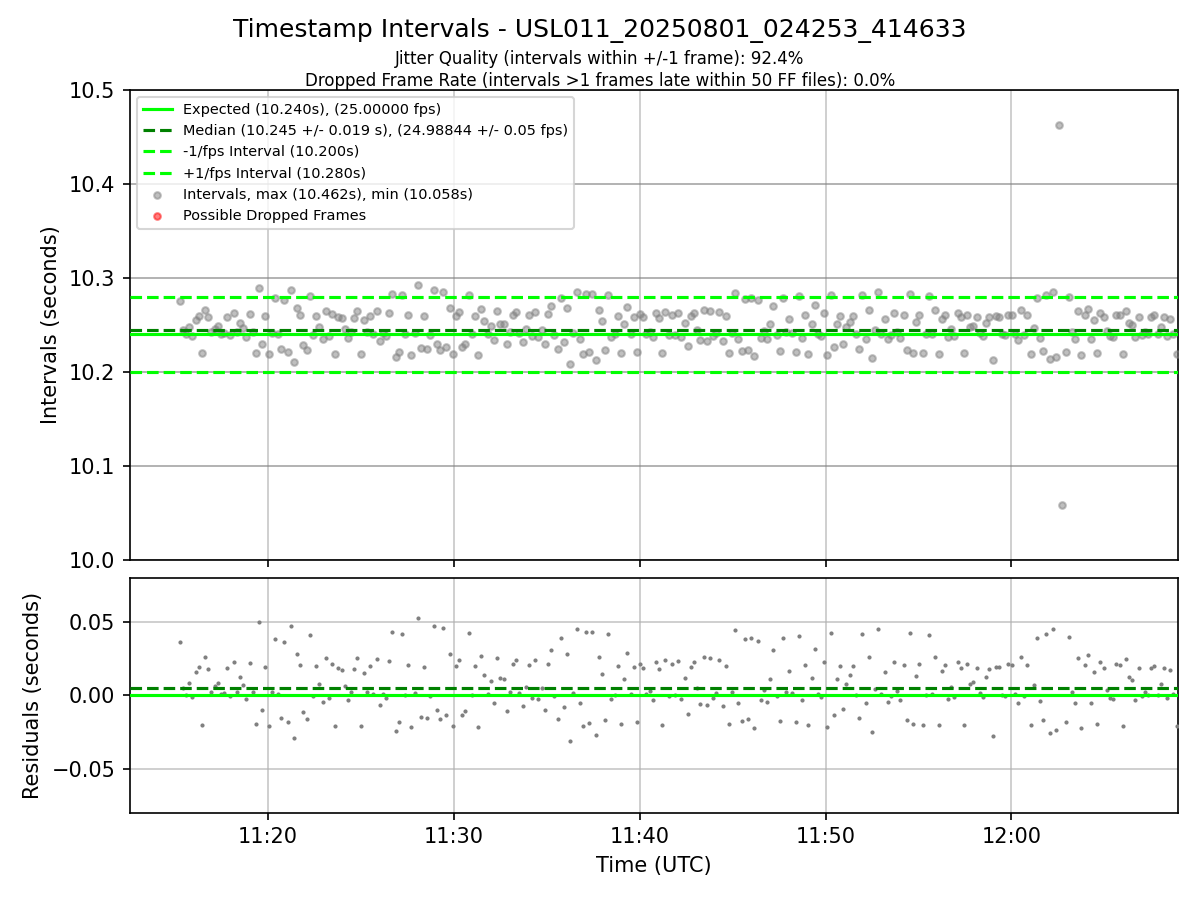Click the 'Possible Dropped Frames' legend entry
The height and width of the screenshot is (900, 1200).
coord(274,215)
